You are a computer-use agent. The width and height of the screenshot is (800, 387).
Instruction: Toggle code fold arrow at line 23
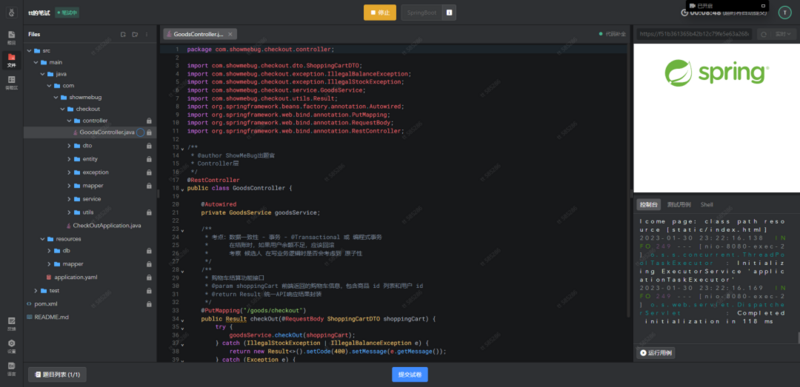pyautogui.click(x=182, y=230)
